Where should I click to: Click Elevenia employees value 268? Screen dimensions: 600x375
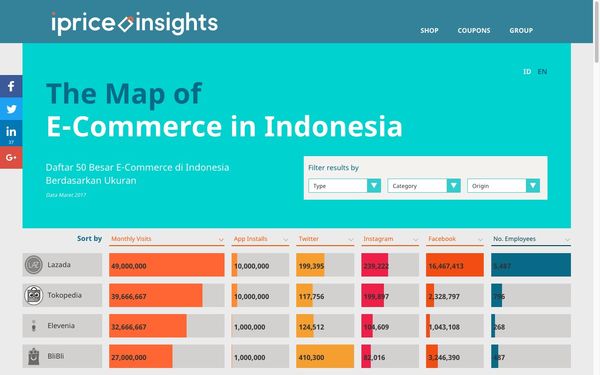click(499, 327)
